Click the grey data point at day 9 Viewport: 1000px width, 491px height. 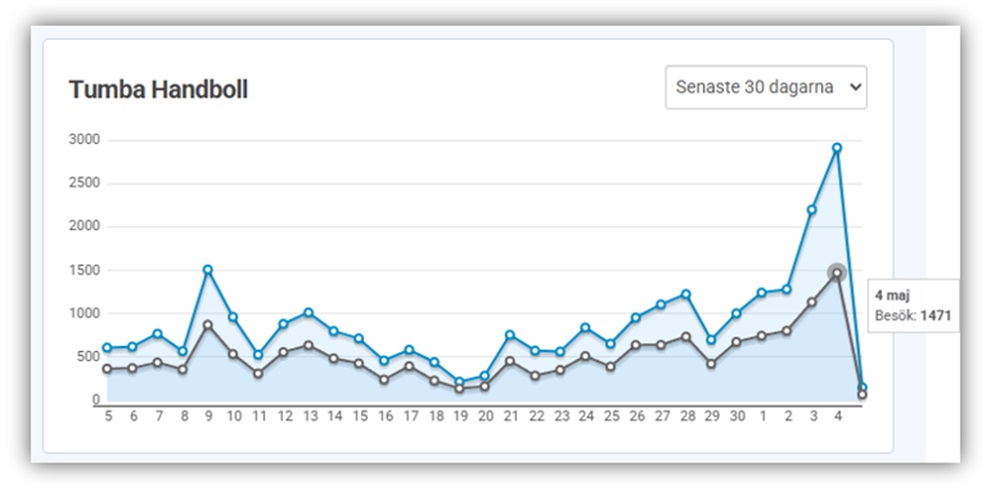208,324
